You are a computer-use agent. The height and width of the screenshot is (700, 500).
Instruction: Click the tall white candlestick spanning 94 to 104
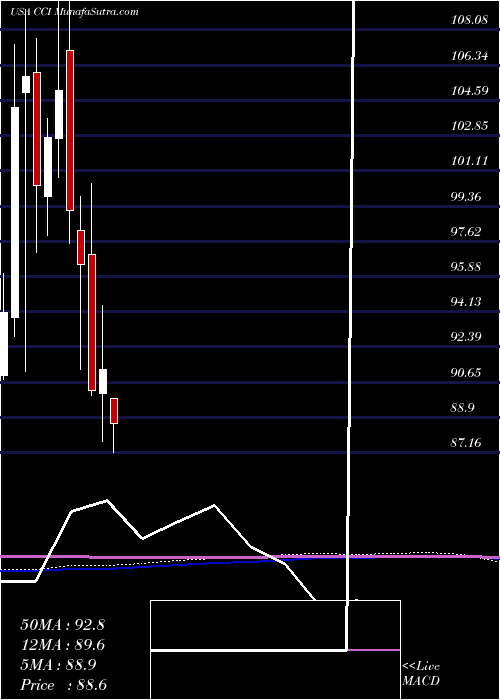[15, 212]
